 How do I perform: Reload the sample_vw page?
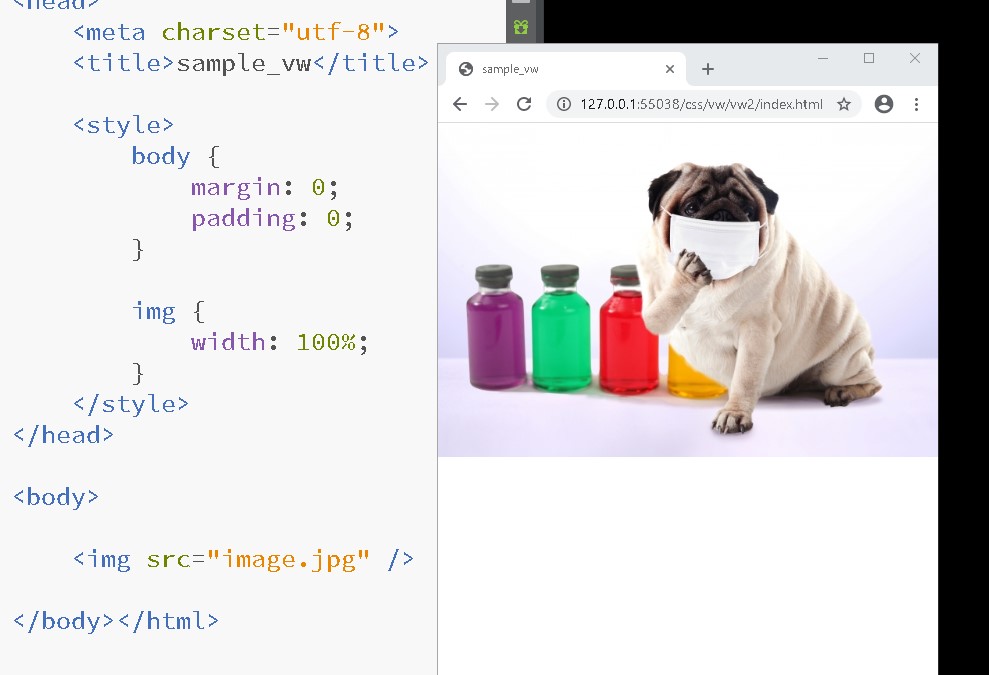point(523,104)
